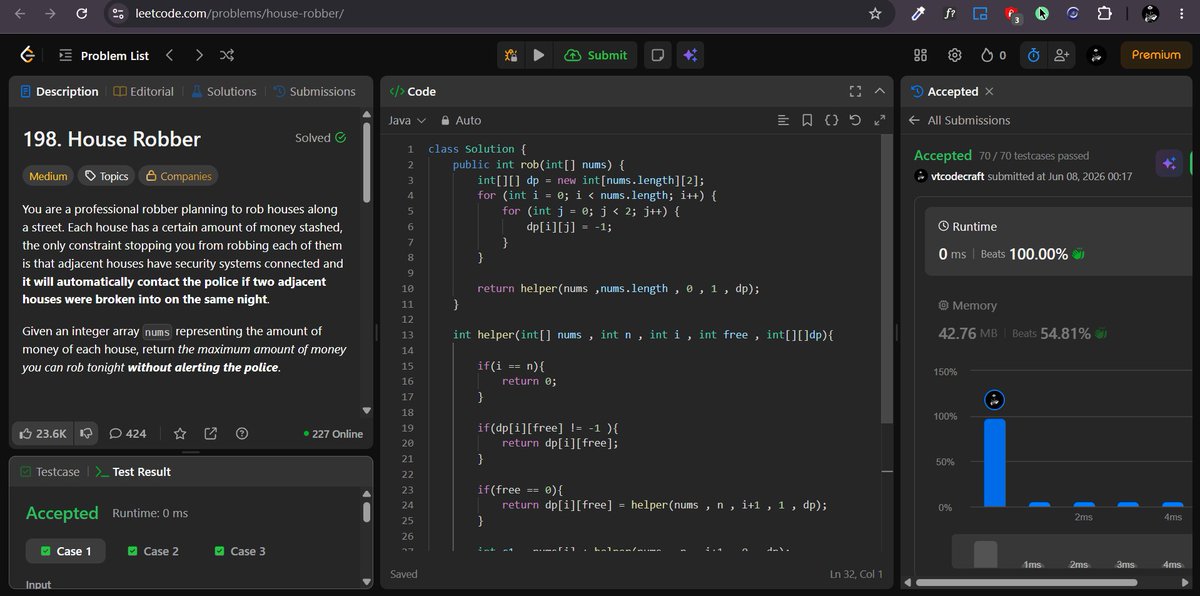Reset code to default with undo icon
The height and width of the screenshot is (596, 1200).
click(x=855, y=120)
